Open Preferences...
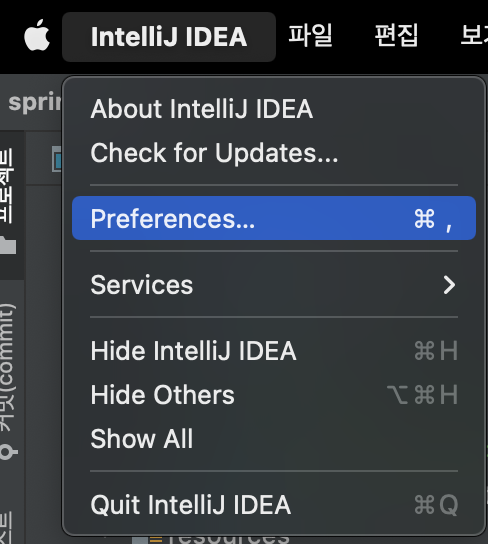The image size is (488, 544). pos(274,218)
